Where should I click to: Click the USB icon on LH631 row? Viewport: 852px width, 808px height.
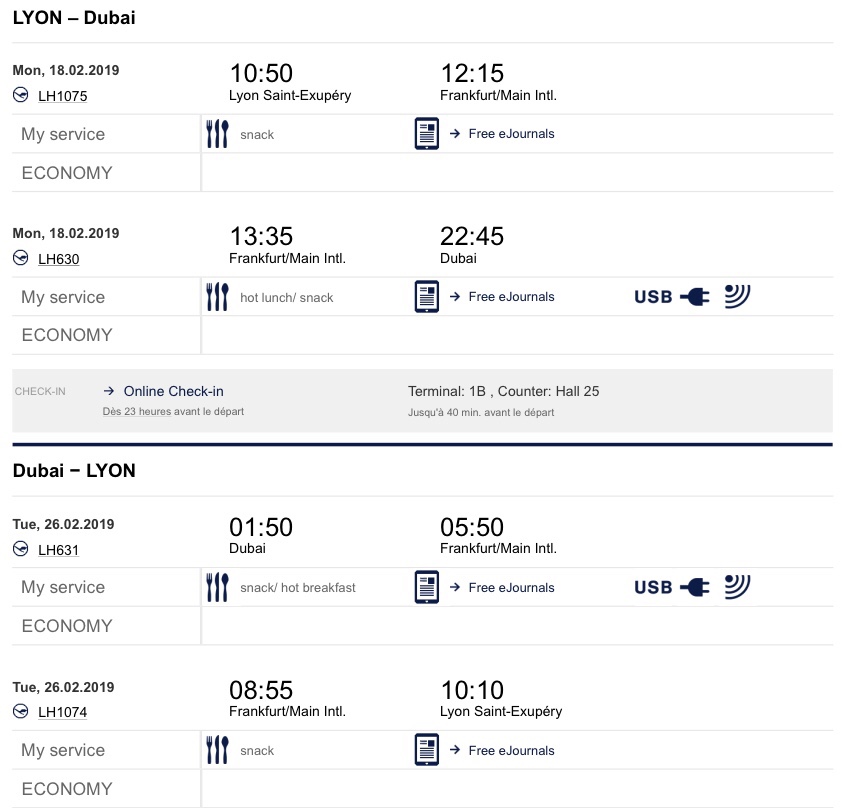[653, 588]
